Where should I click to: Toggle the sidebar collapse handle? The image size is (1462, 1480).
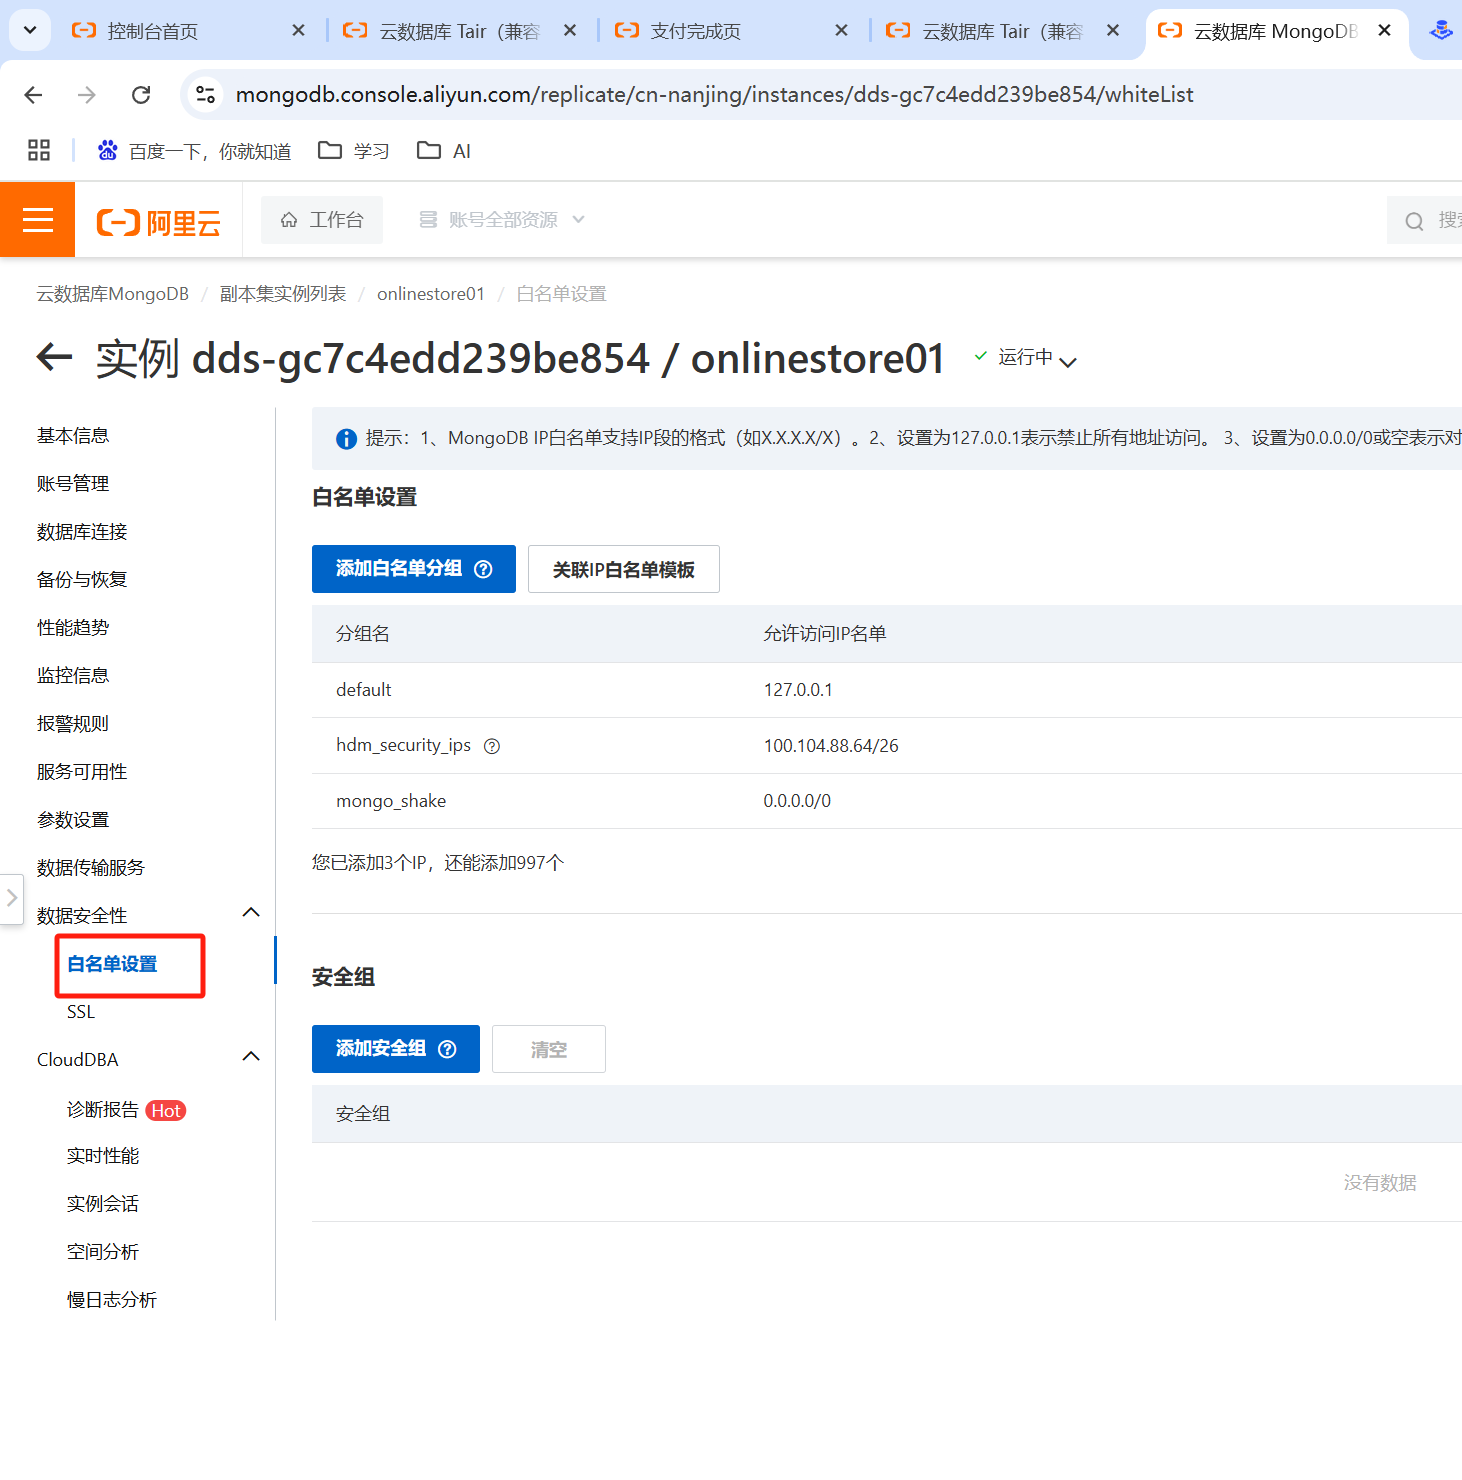(11, 899)
